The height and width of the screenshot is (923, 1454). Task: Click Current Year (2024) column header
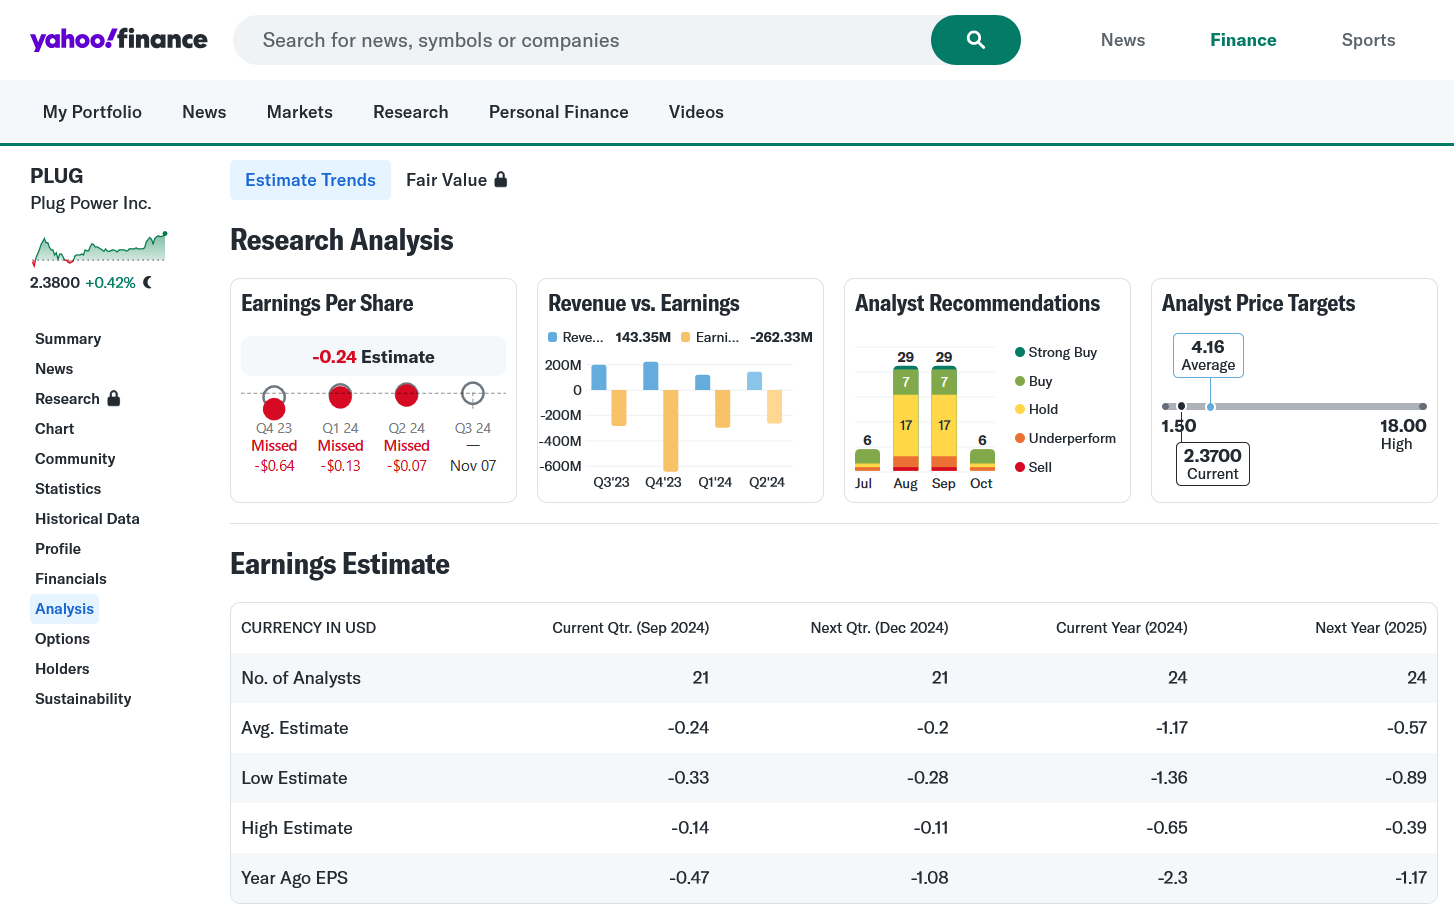click(x=1122, y=628)
